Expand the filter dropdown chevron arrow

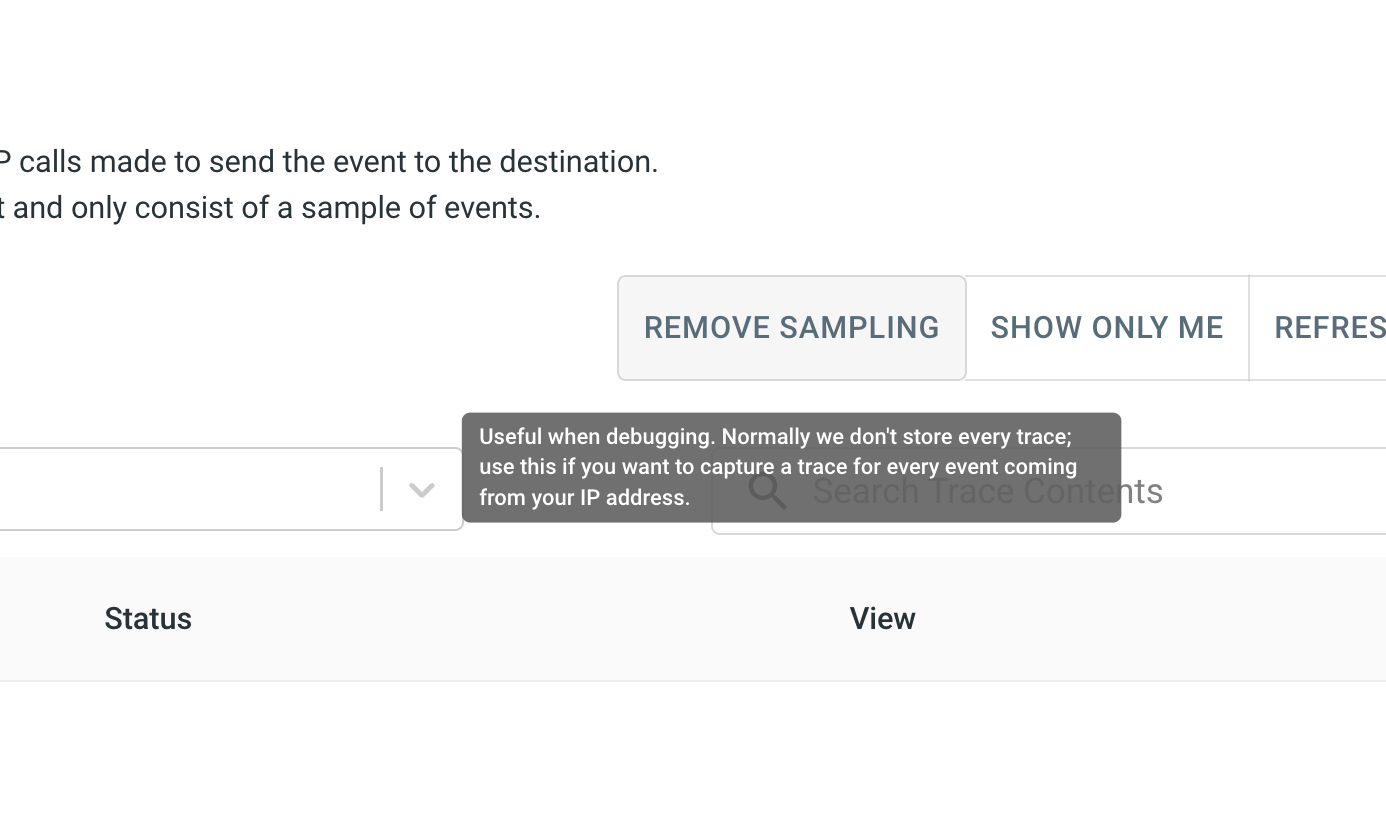point(422,490)
